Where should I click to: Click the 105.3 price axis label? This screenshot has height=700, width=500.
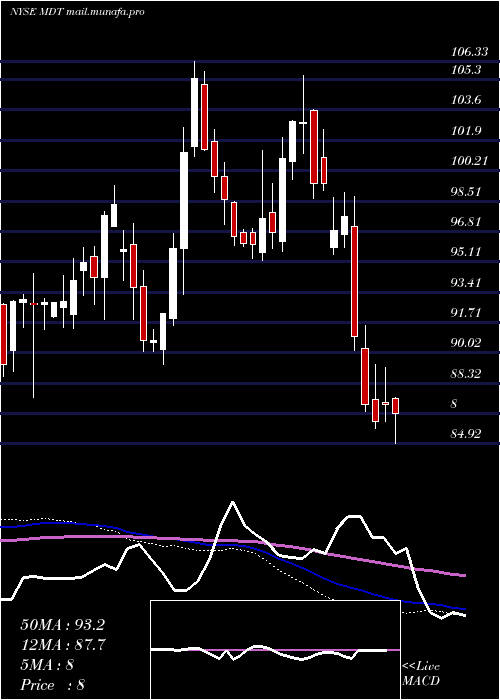467,70
